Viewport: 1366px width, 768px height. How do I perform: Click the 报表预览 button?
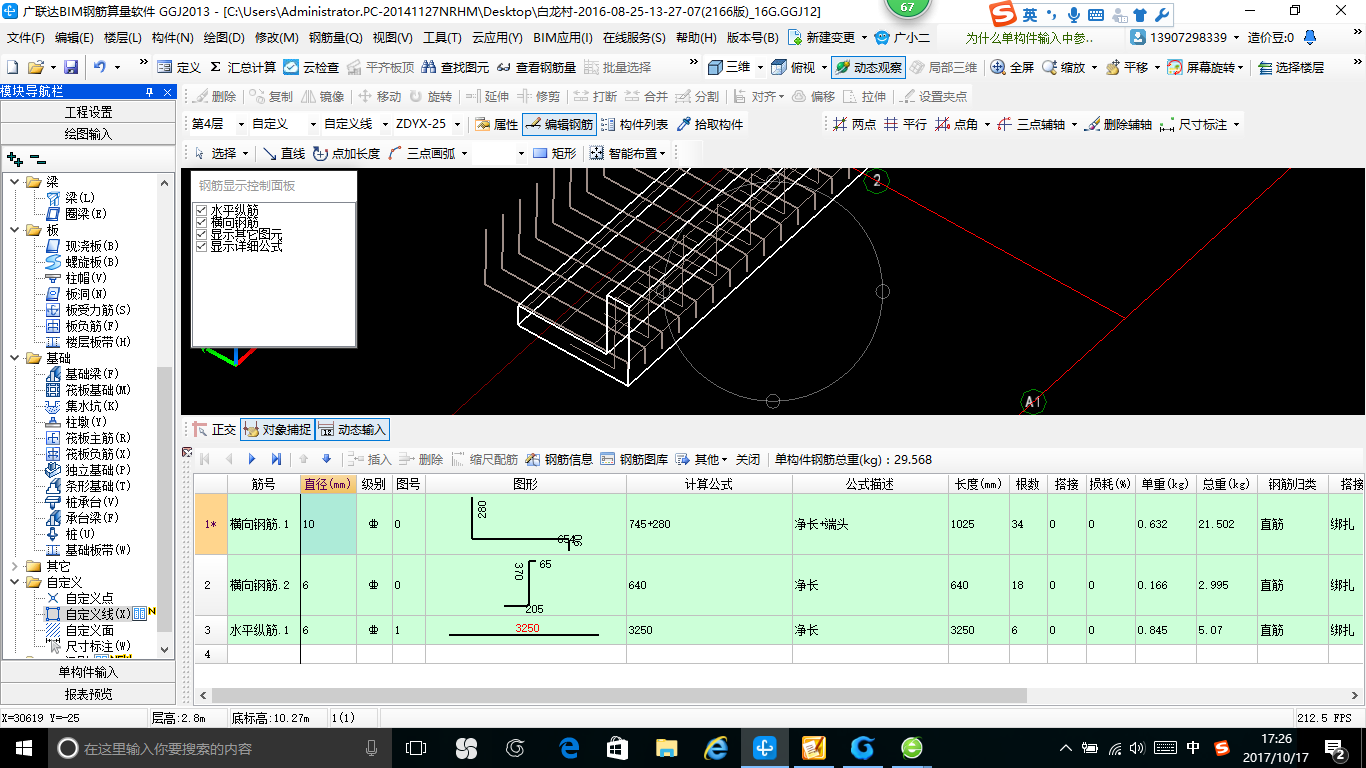pos(88,693)
